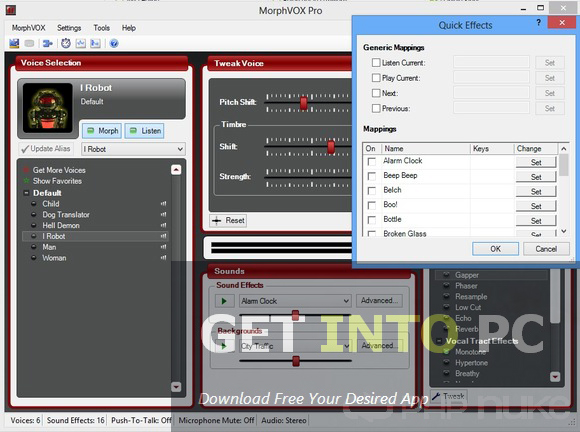Click the red Get More Voices icon
This screenshot has width=580, height=432.
coord(26,170)
